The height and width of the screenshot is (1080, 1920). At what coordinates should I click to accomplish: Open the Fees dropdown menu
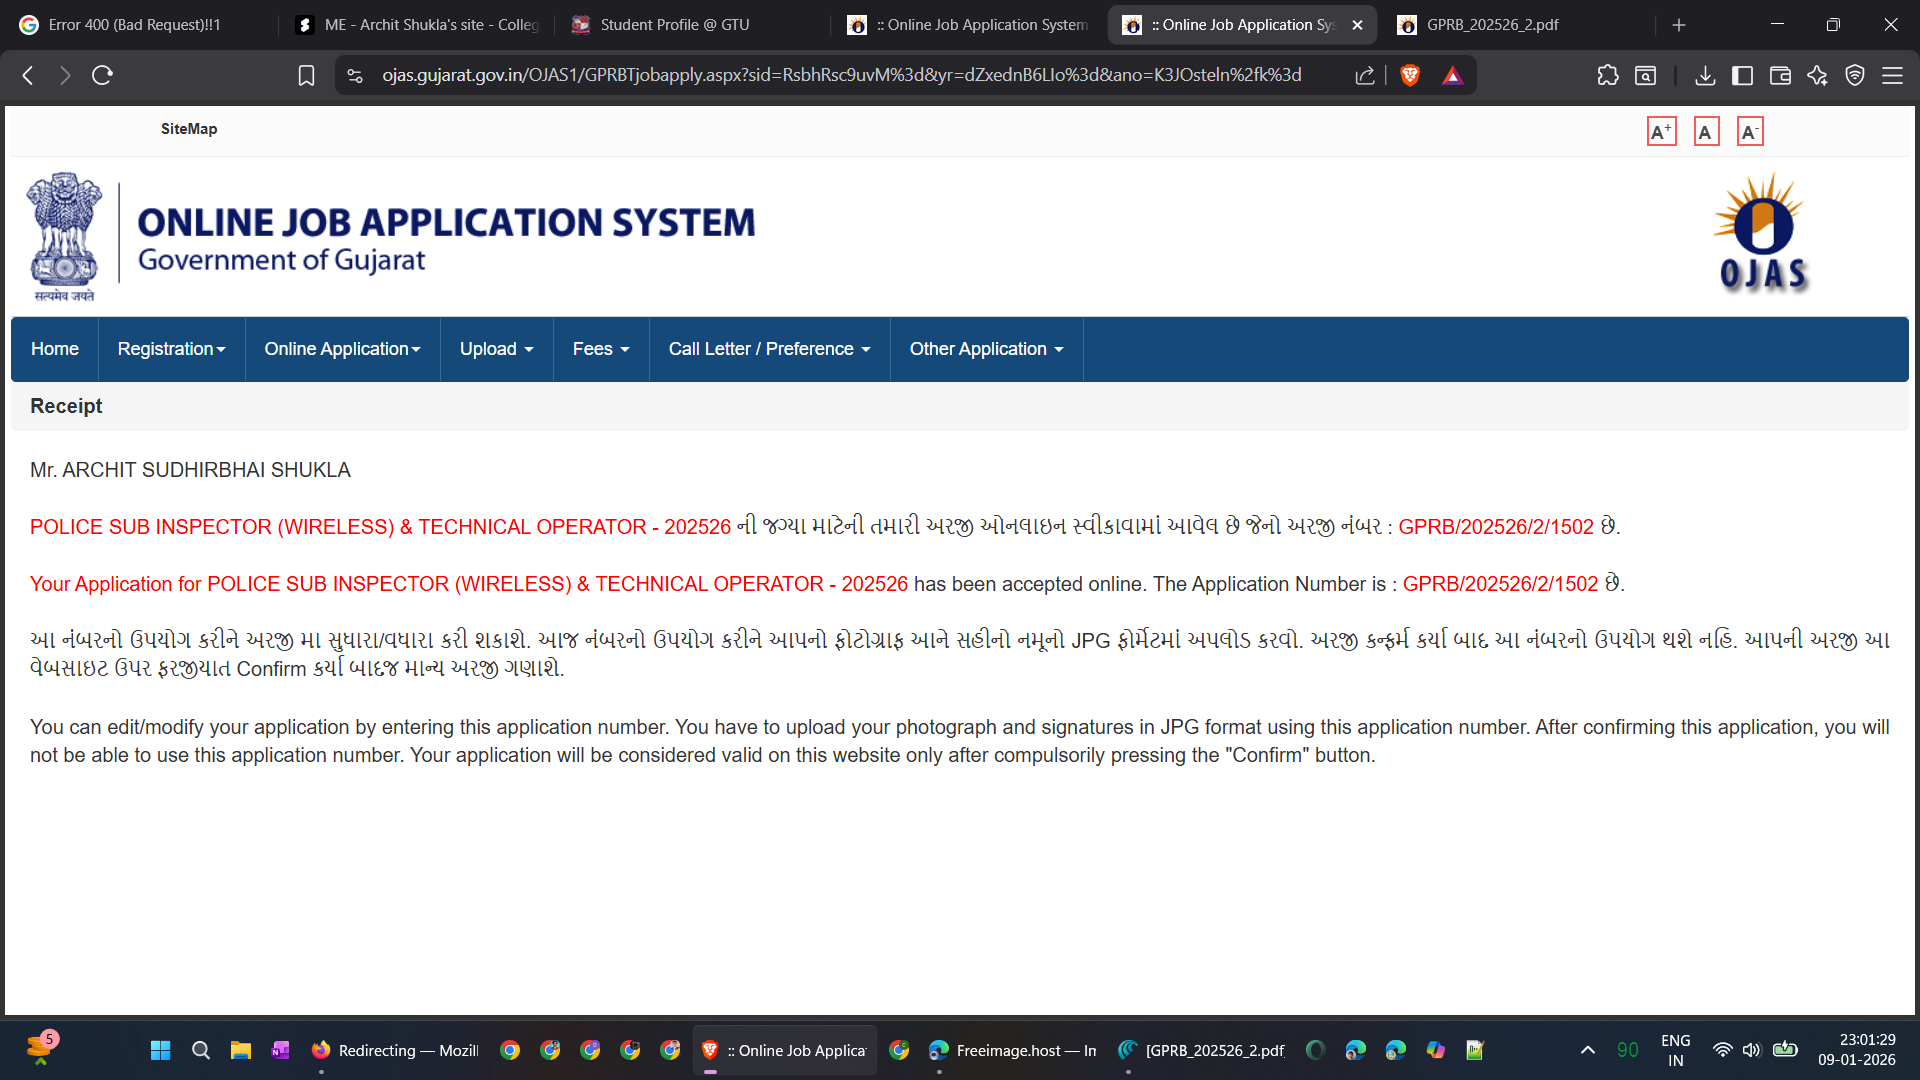600,349
